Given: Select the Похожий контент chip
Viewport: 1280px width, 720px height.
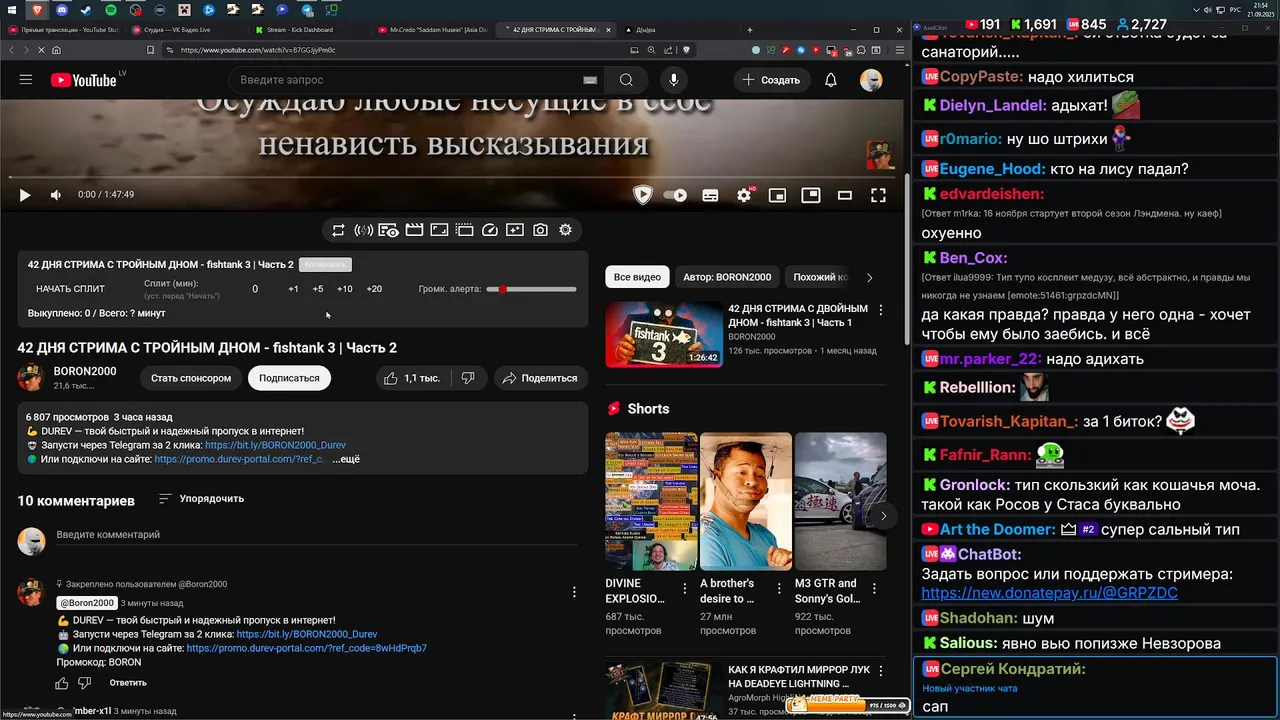Looking at the screenshot, I should coord(820,277).
